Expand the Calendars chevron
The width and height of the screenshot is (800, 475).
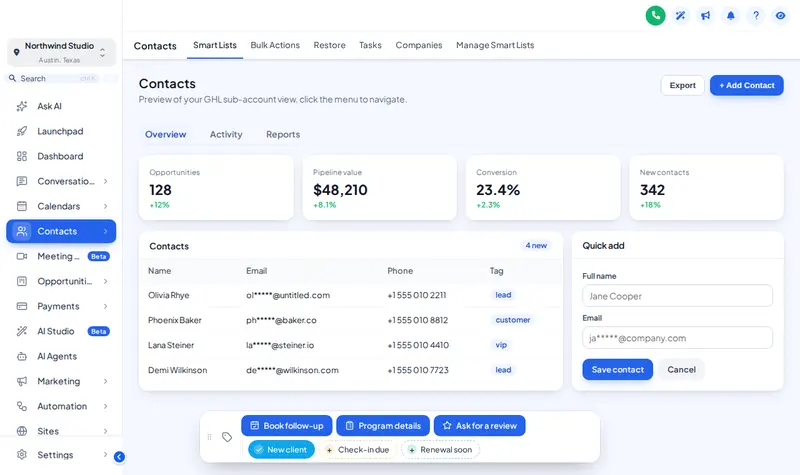(x=105, y=206)
